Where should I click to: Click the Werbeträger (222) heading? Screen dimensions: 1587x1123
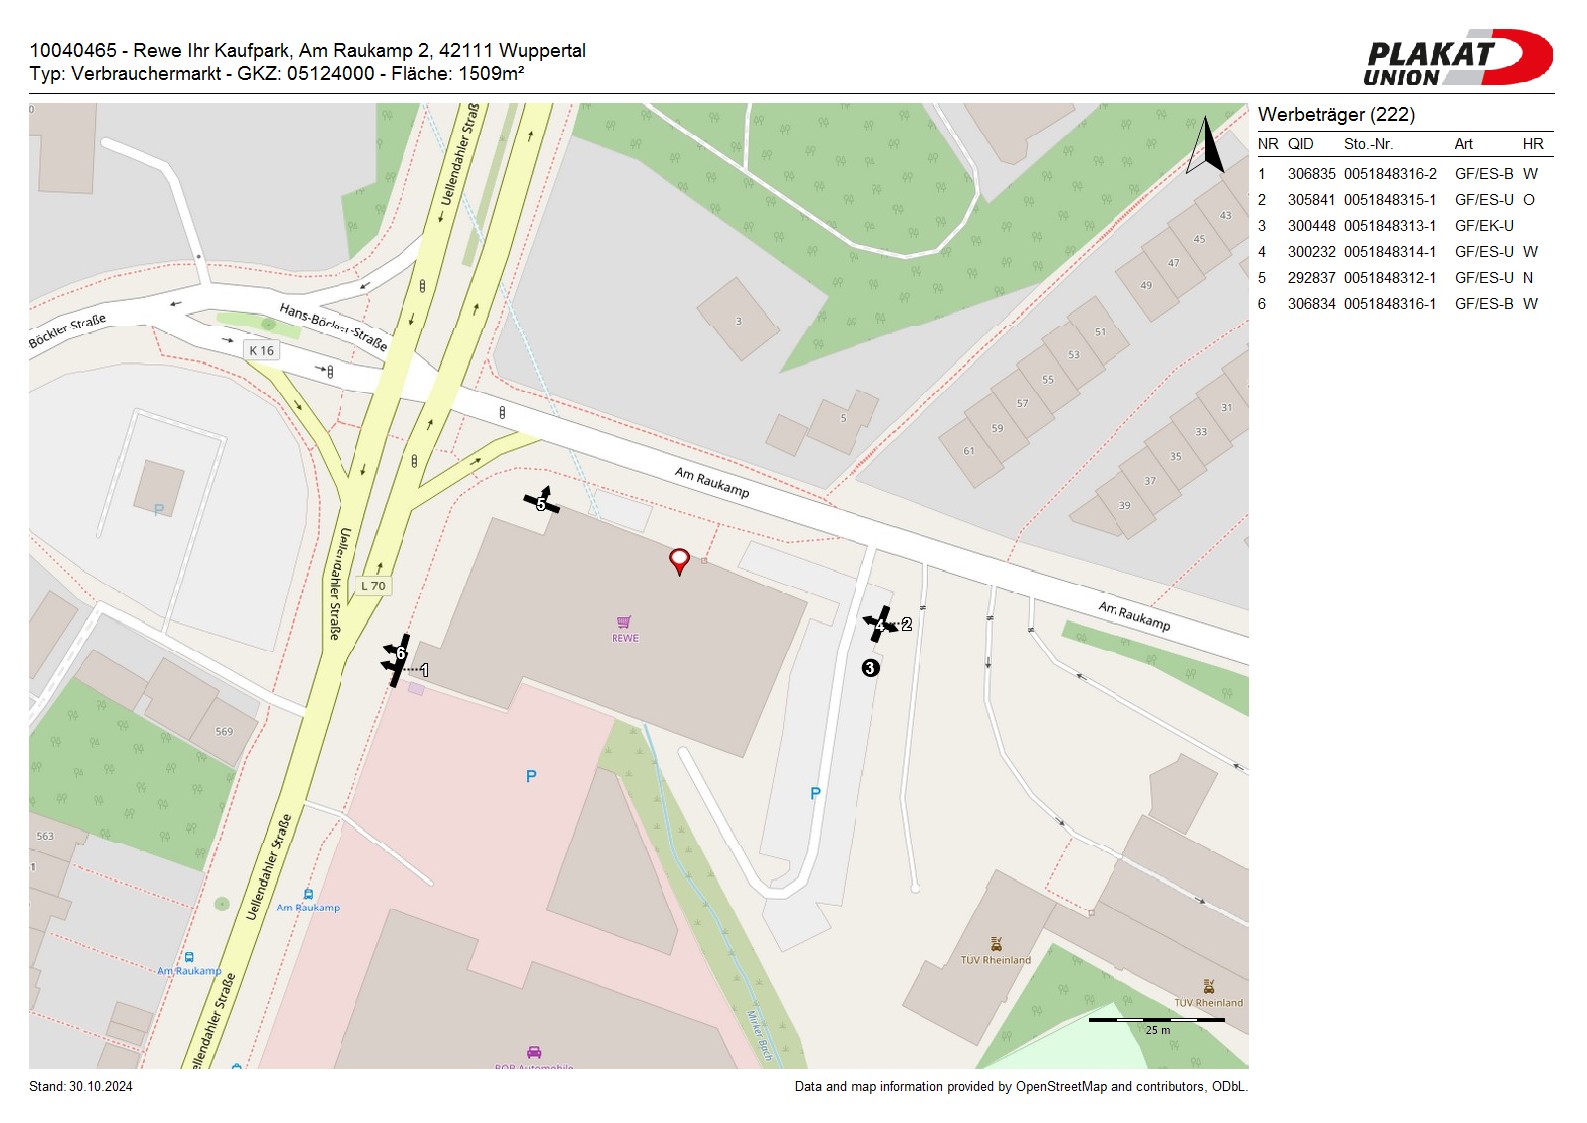coord(1336,115)
